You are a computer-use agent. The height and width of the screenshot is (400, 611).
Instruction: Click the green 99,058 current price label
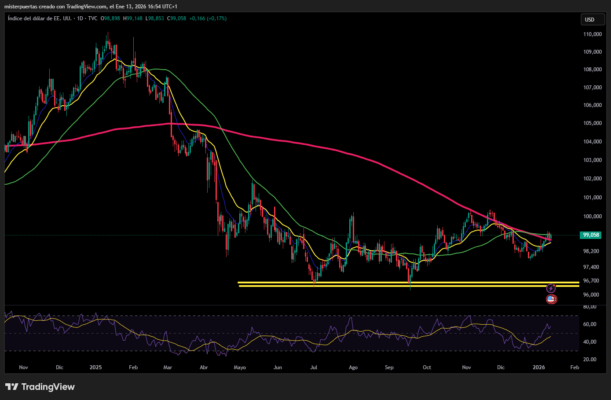coord(590,235)
